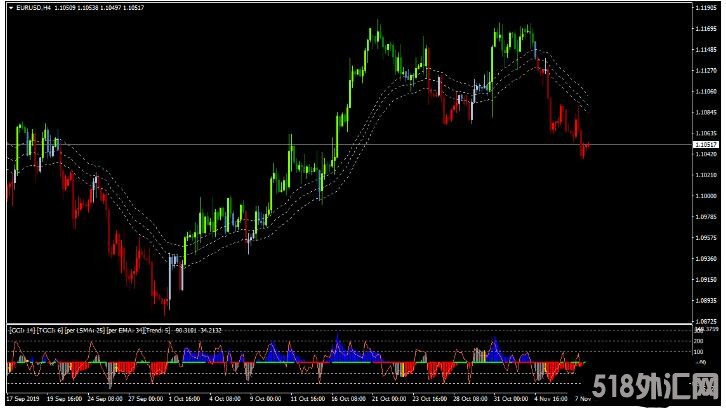Screen dimensions: 726x410
Task: Click the 16 Oct 08:00 time label
Action: coord(348,398)
